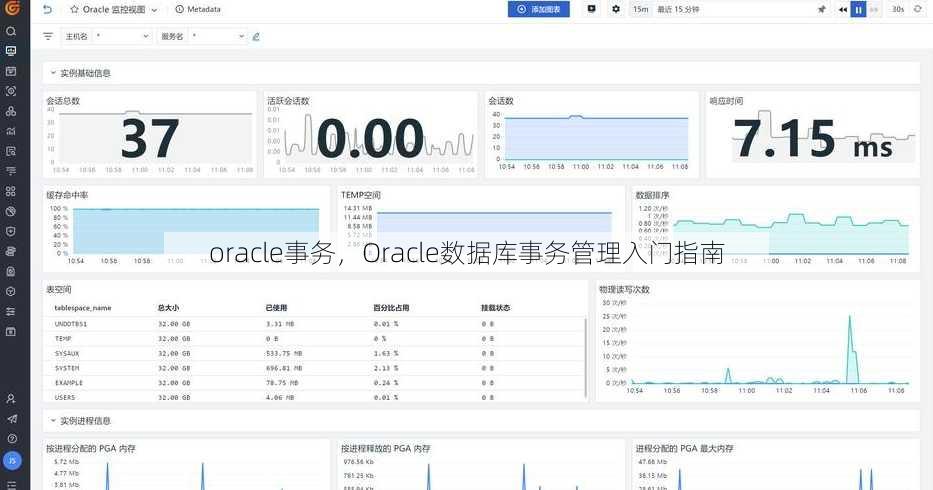Screen dimensions: 933x490
Task: Click the tablespace table vertical scrollbar
Action: pos(586,357)
